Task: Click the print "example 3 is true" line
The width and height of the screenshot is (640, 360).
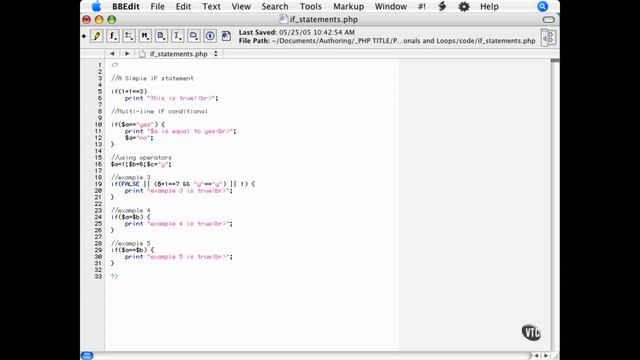Action: (178, 191)
